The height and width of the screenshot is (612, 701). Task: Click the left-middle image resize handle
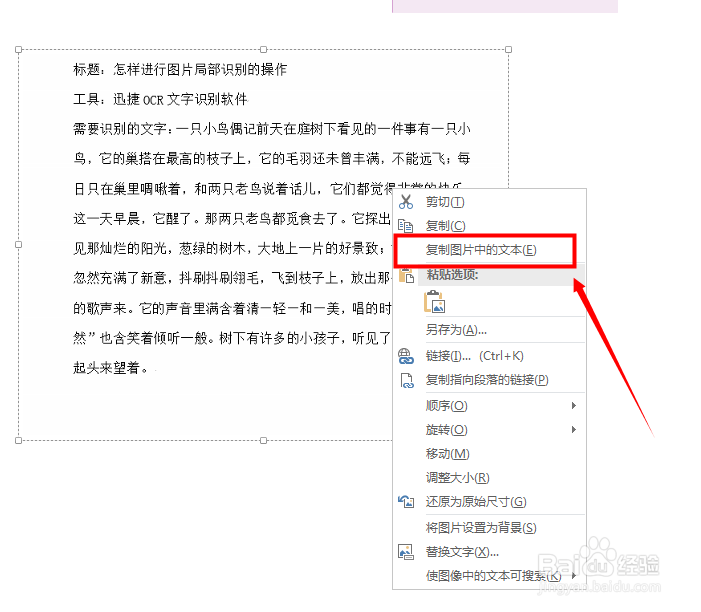click(18, 245)
